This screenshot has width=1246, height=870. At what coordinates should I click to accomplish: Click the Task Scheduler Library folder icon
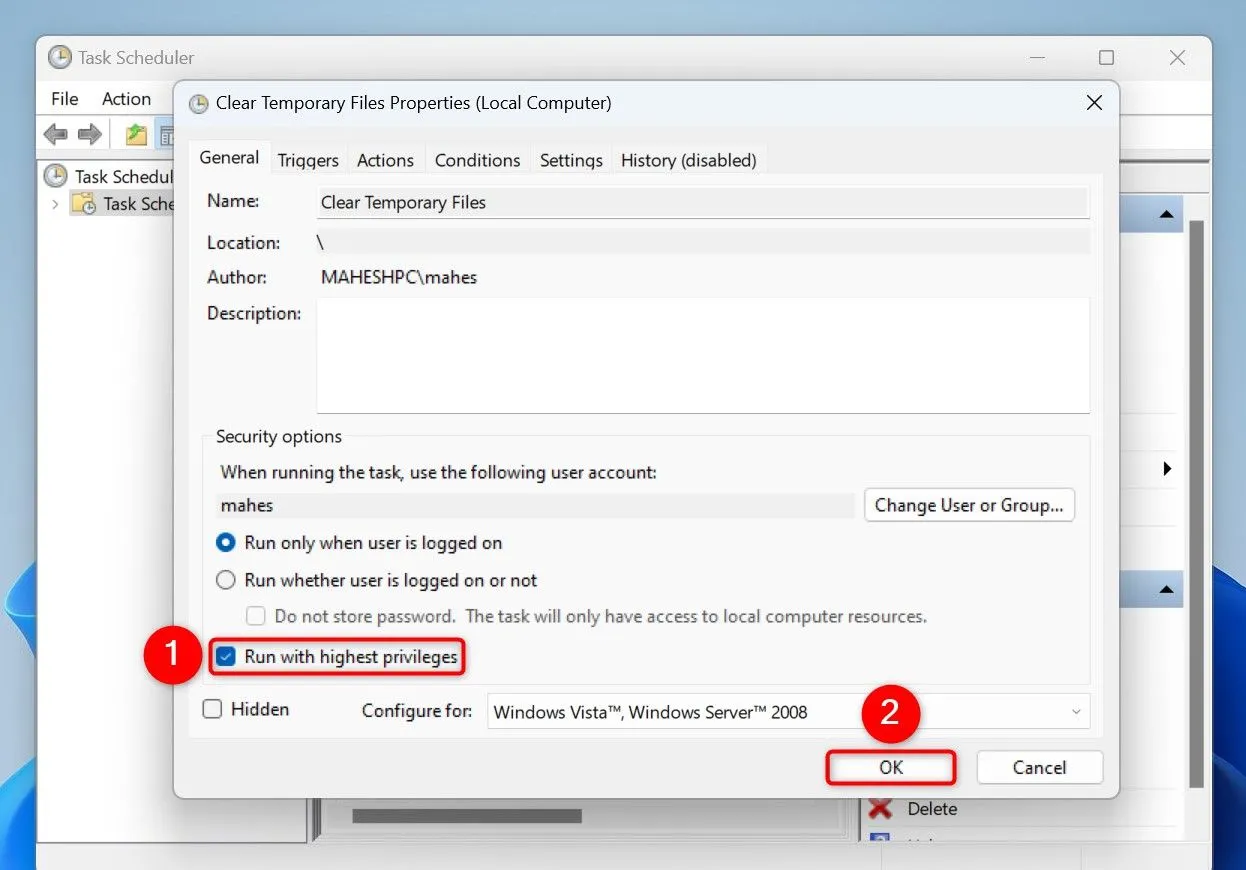coord(85,203)
